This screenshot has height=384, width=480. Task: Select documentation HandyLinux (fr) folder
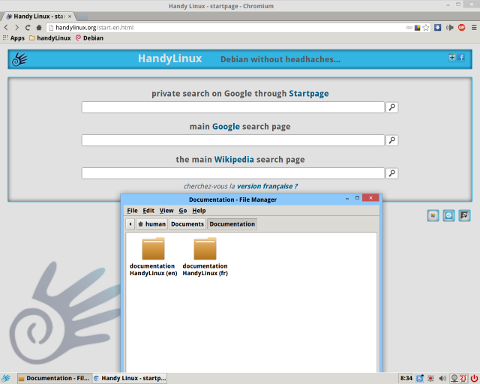205,257
